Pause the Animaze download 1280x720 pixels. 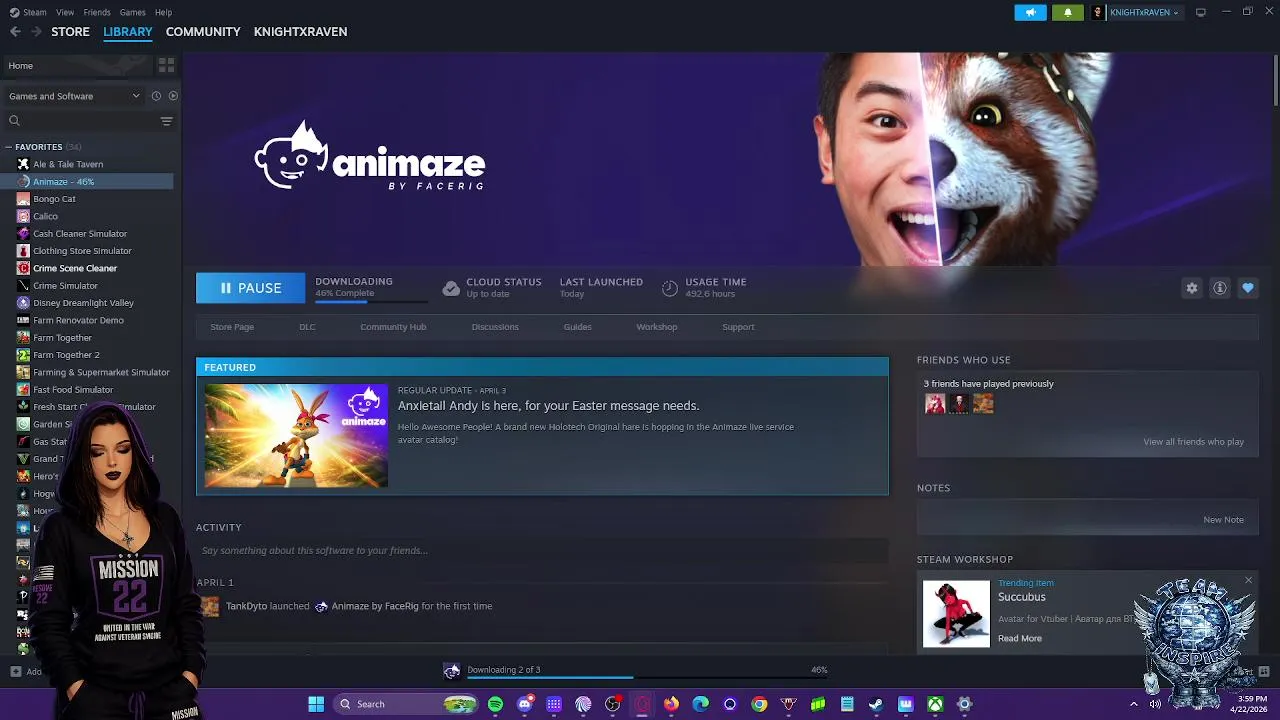click(250, 288)
